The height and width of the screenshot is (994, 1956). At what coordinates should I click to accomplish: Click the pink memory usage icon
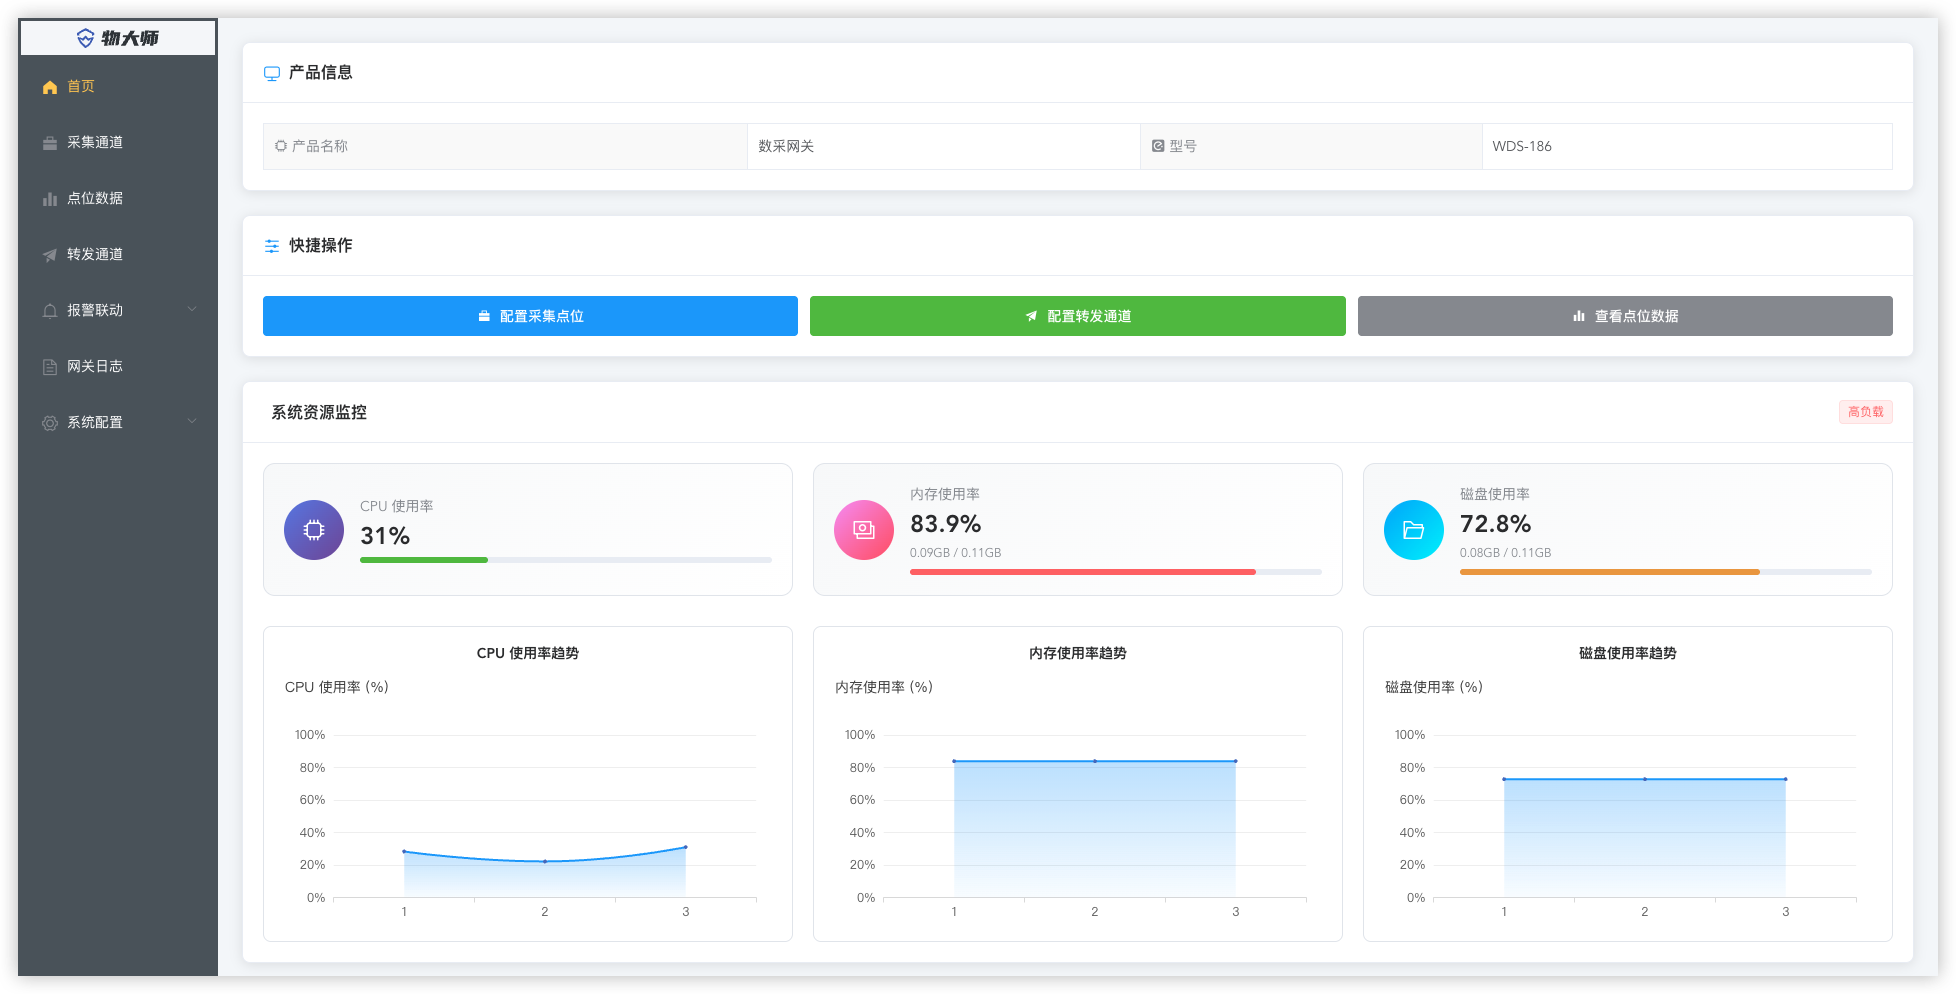864,530
